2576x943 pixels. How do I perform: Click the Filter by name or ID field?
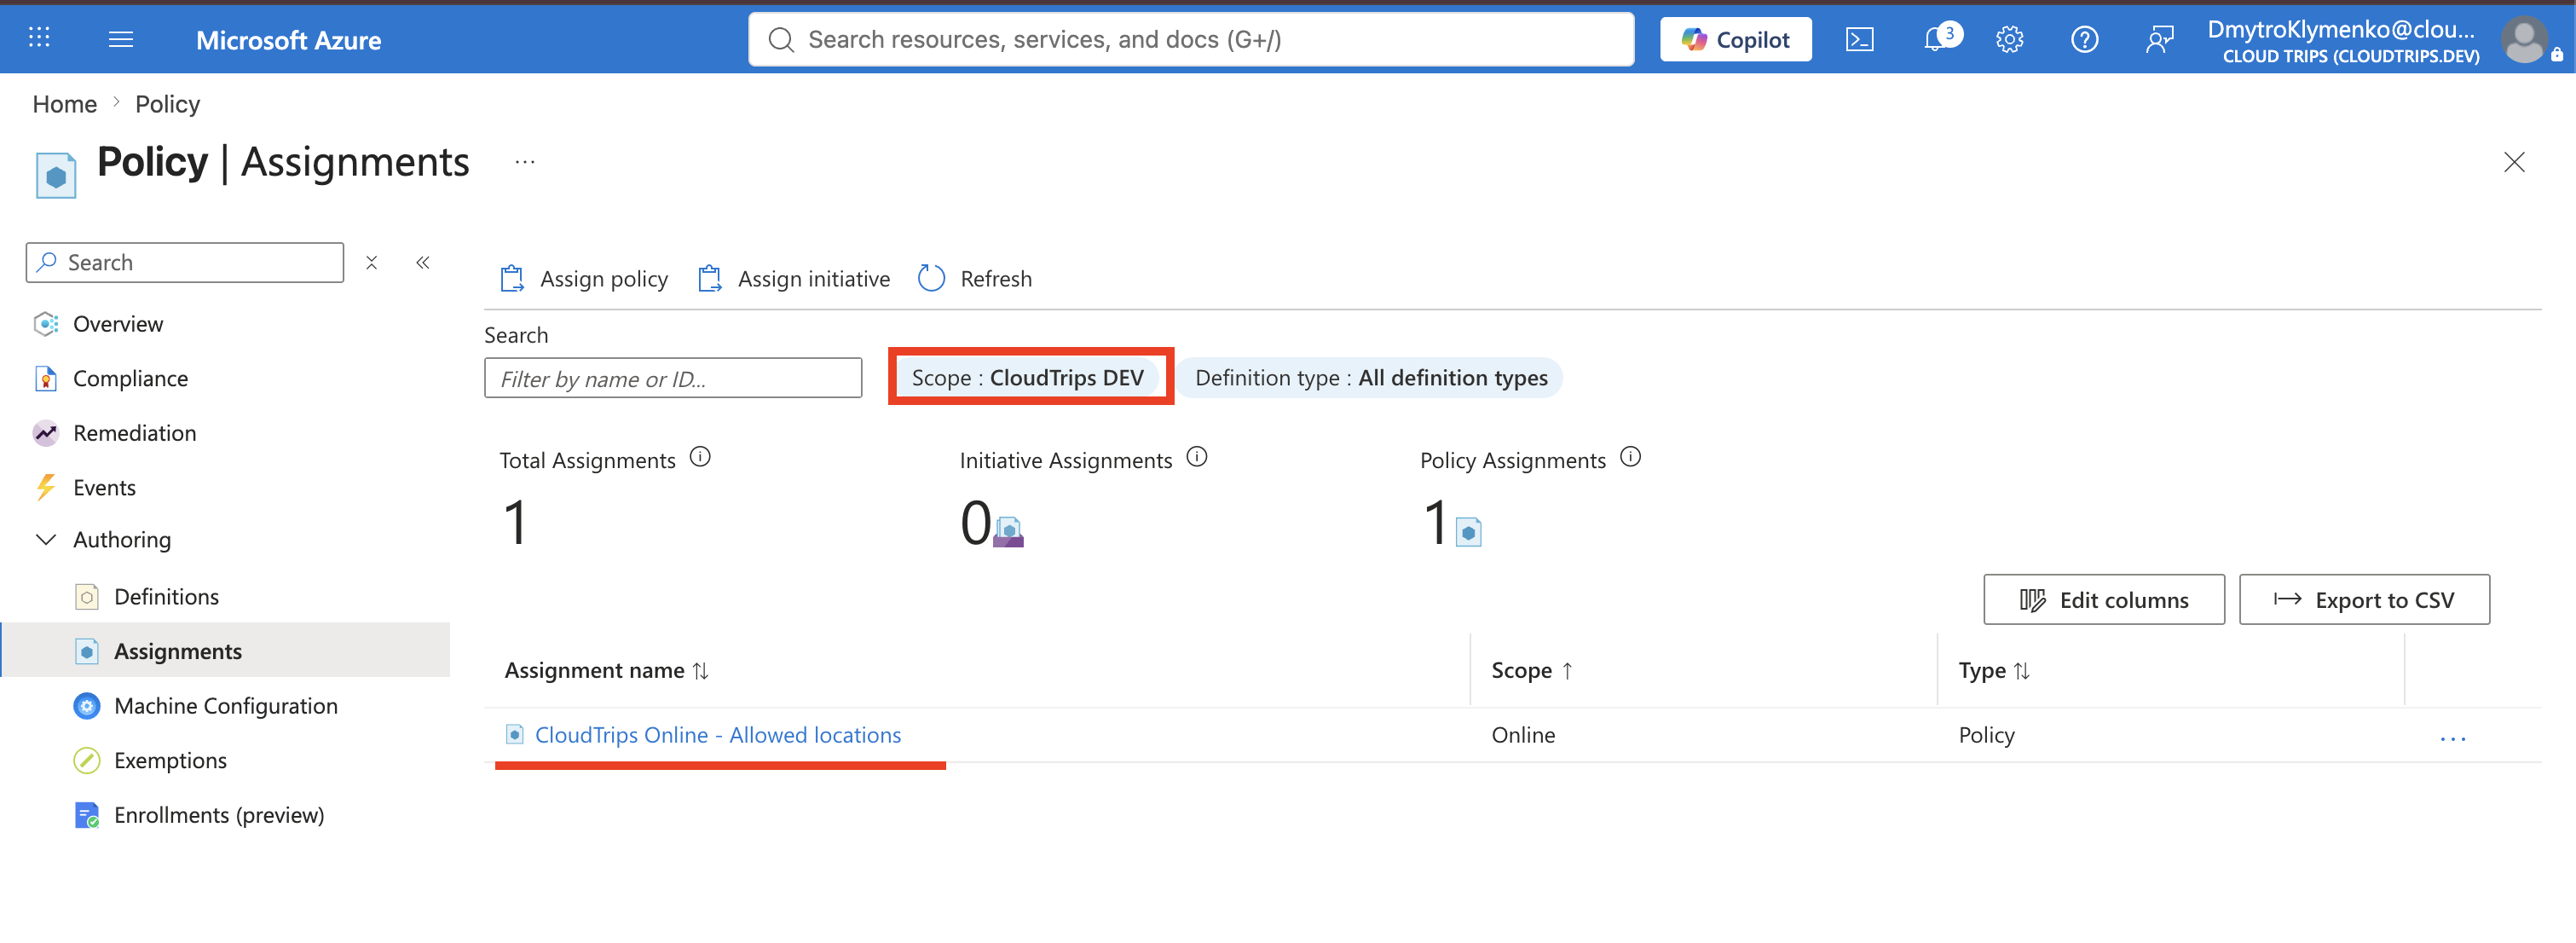(x=673, y=378)
